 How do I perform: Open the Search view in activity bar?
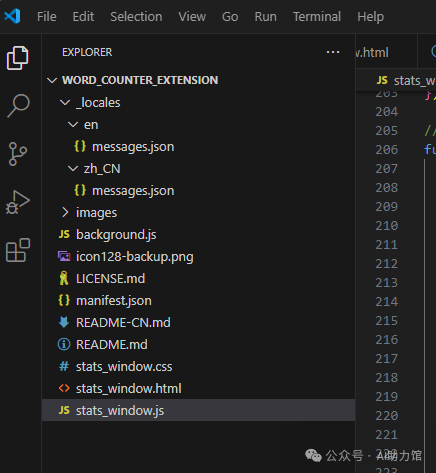18,106
